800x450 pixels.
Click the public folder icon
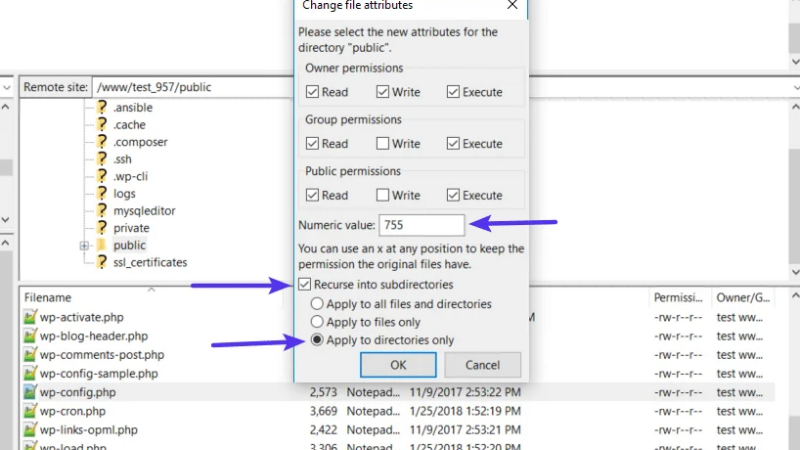tap(102, 245)
